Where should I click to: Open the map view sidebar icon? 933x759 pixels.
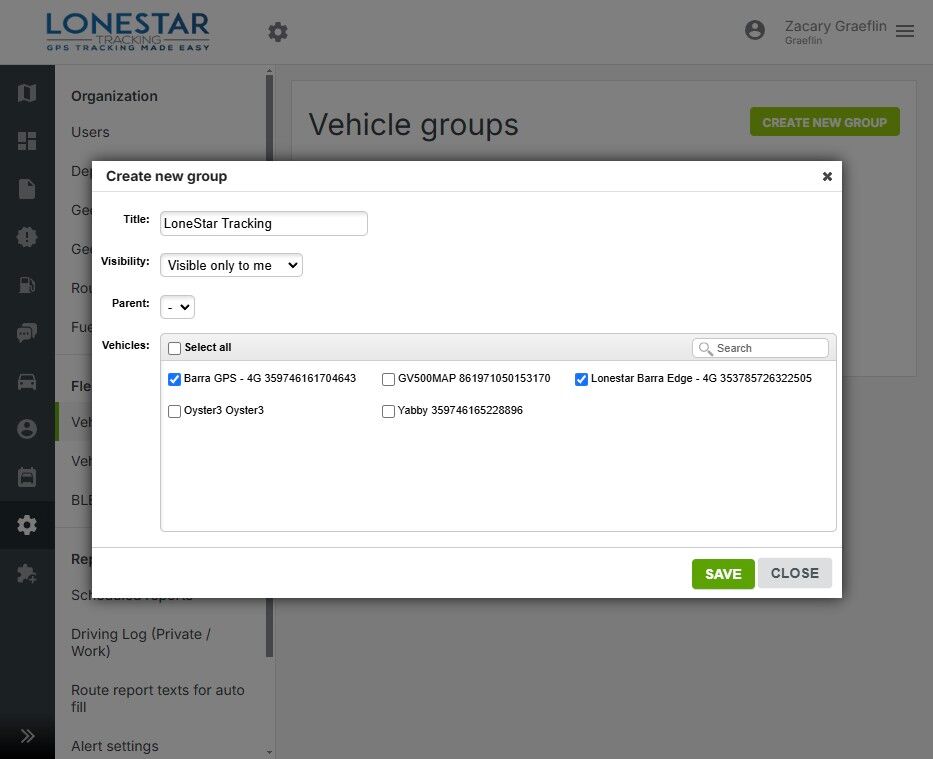pos(27,93)
